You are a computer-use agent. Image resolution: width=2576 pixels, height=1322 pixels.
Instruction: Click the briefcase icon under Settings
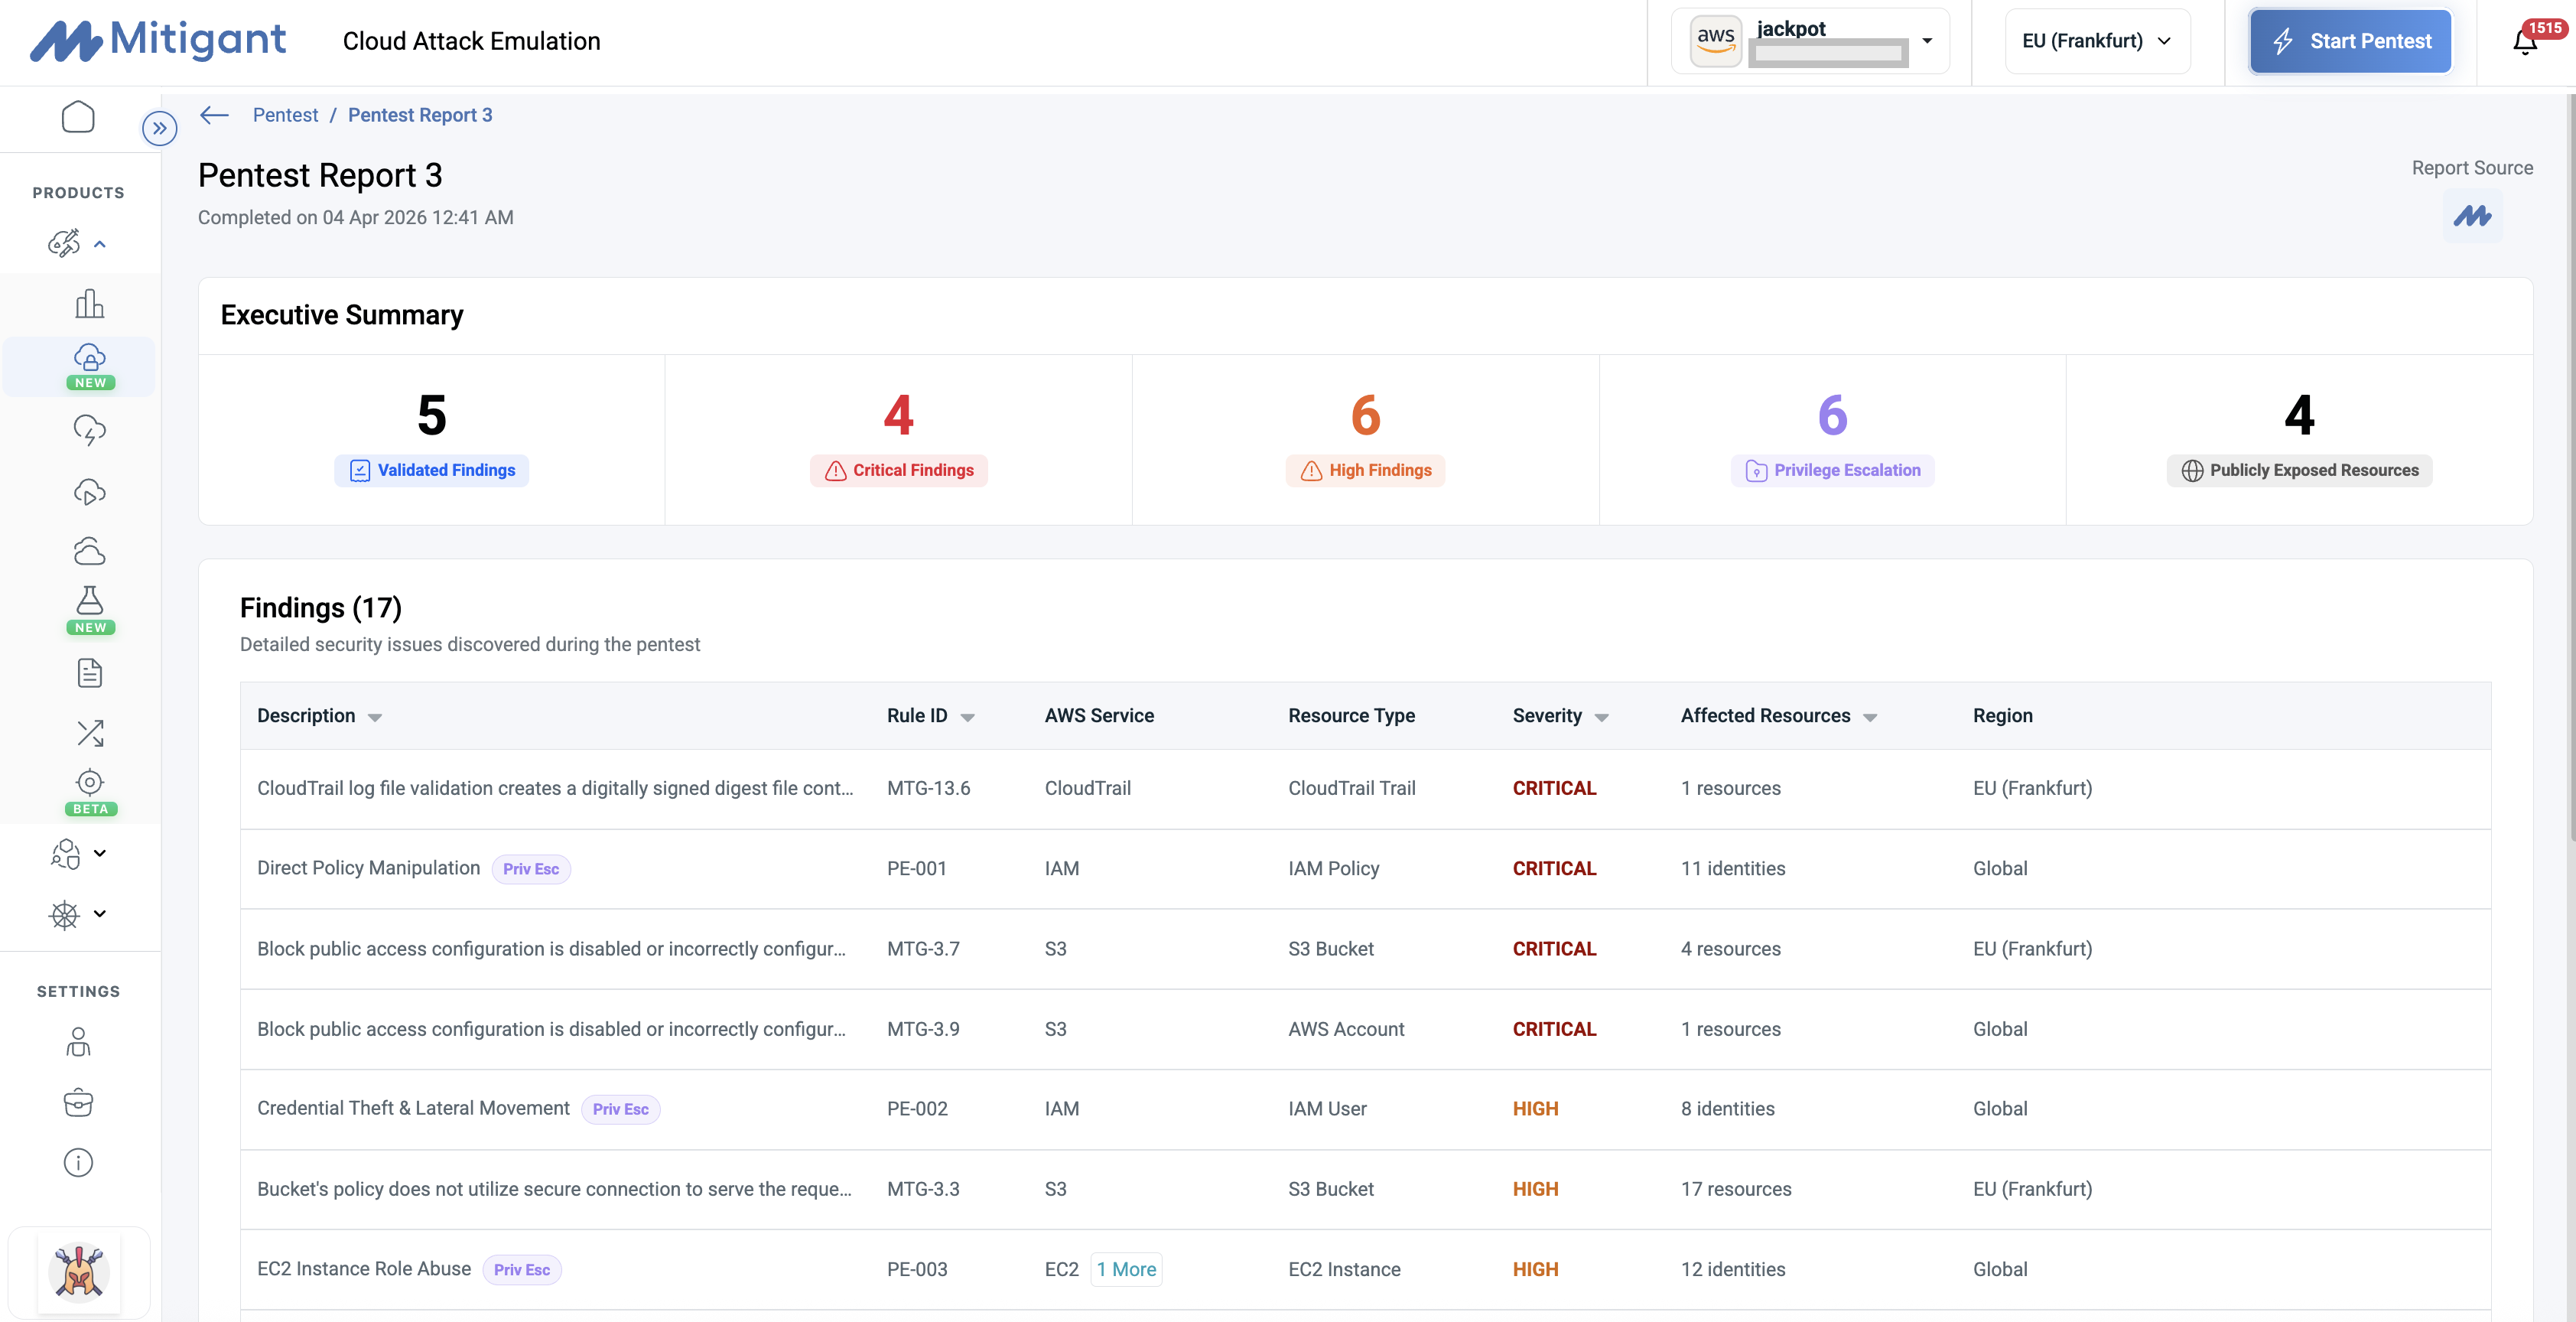click(78, 1103)
